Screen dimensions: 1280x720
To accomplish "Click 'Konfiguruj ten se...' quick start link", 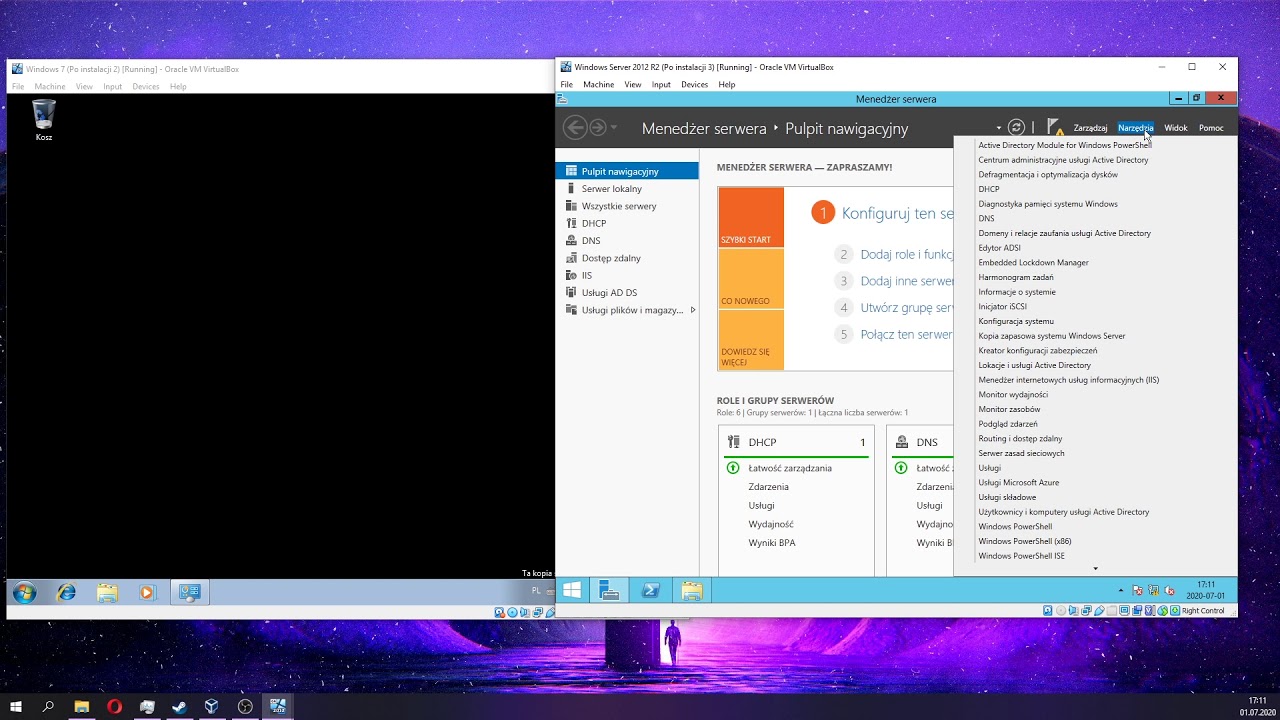I will [x=897, y=213].
